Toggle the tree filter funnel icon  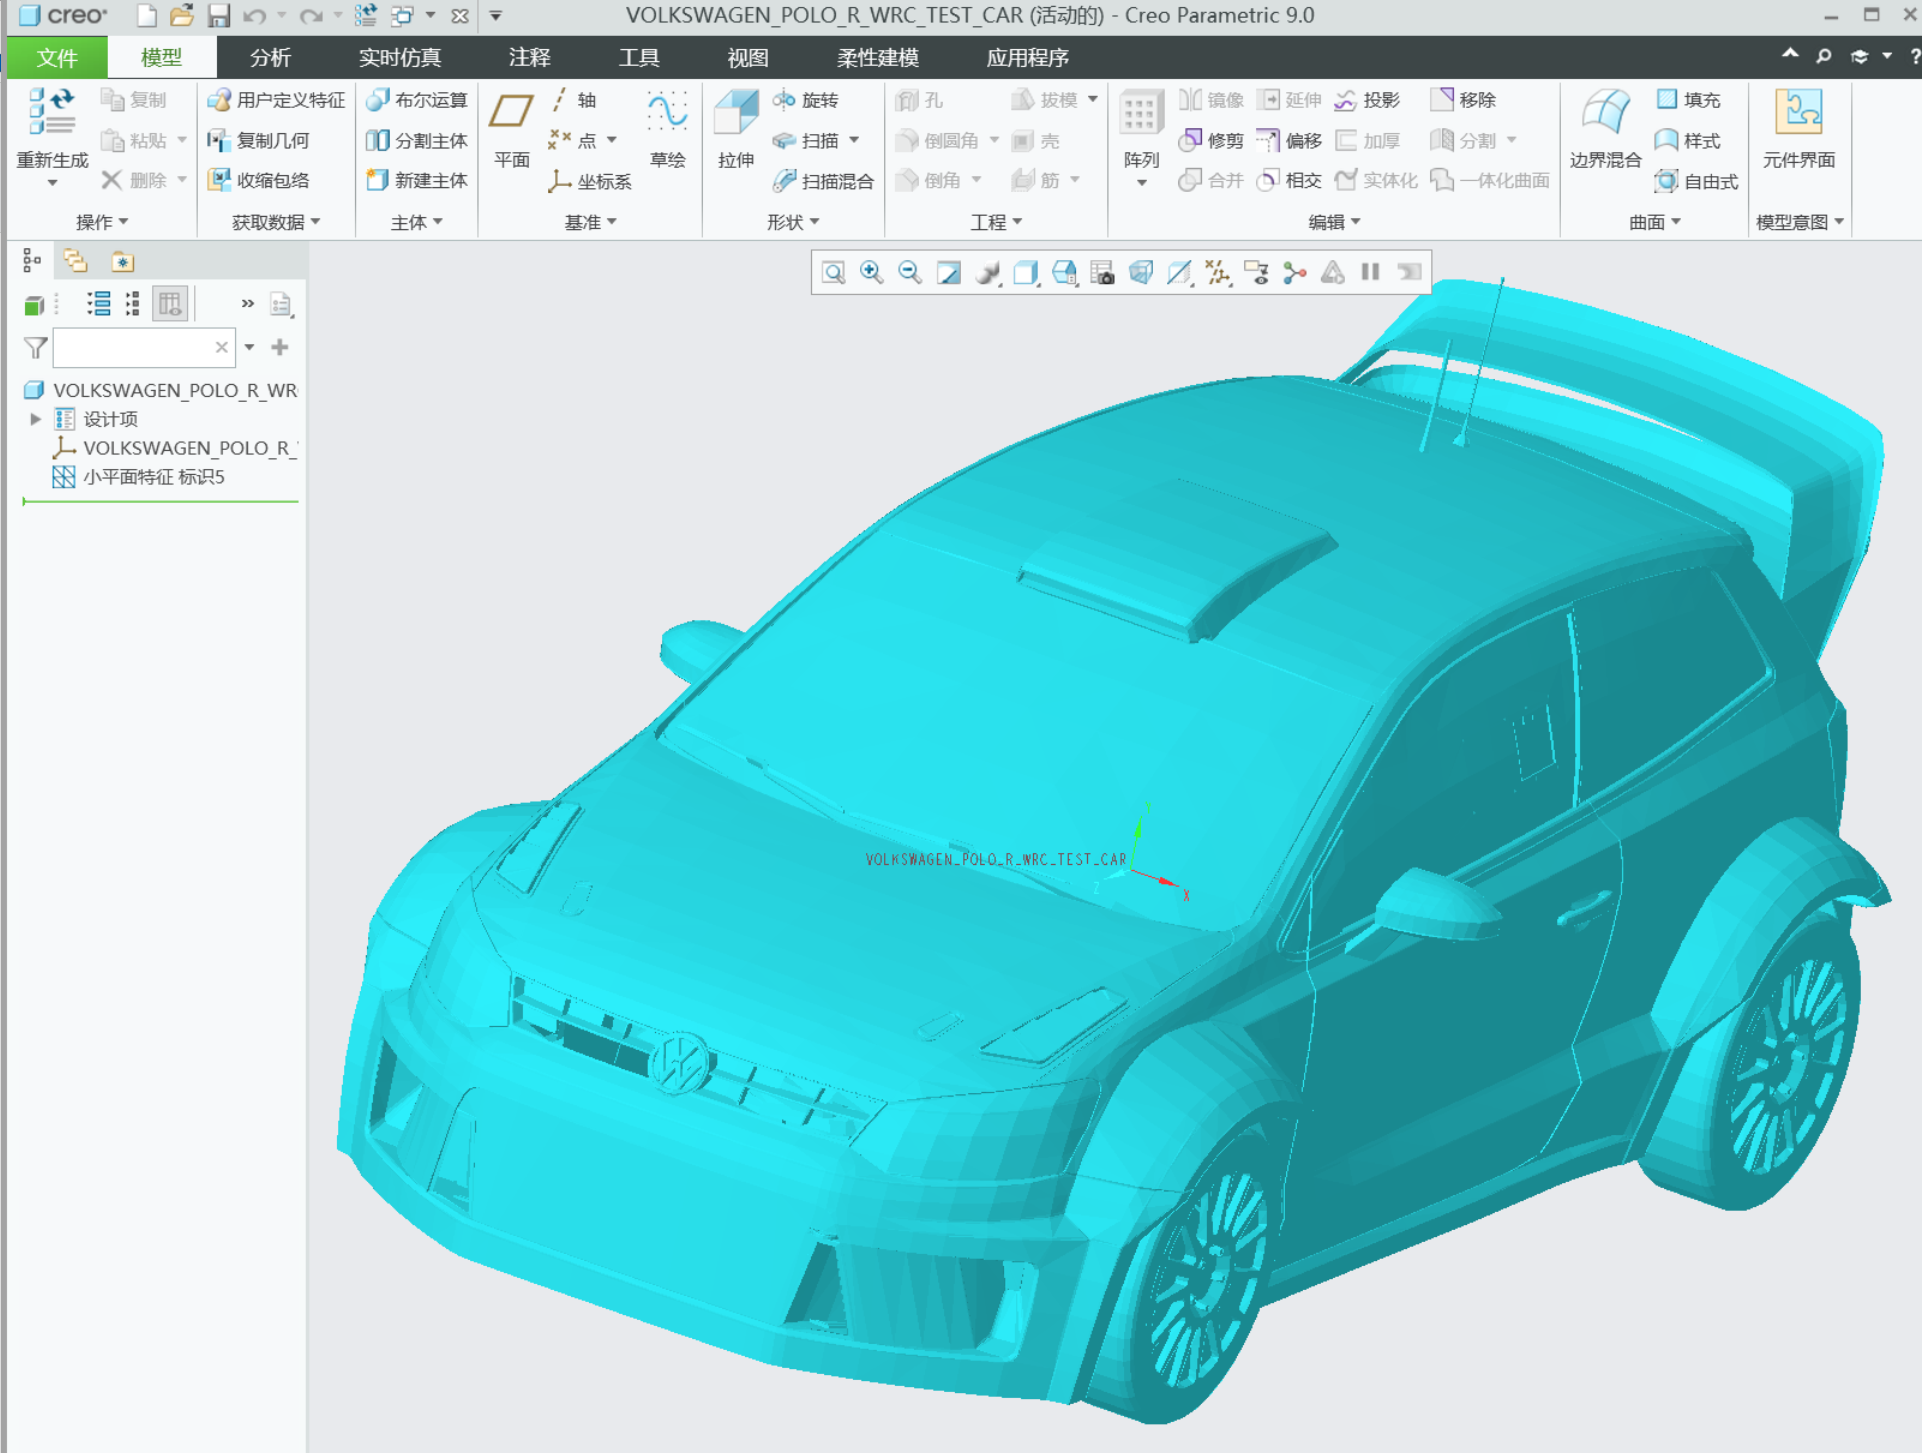click(35, 348)
